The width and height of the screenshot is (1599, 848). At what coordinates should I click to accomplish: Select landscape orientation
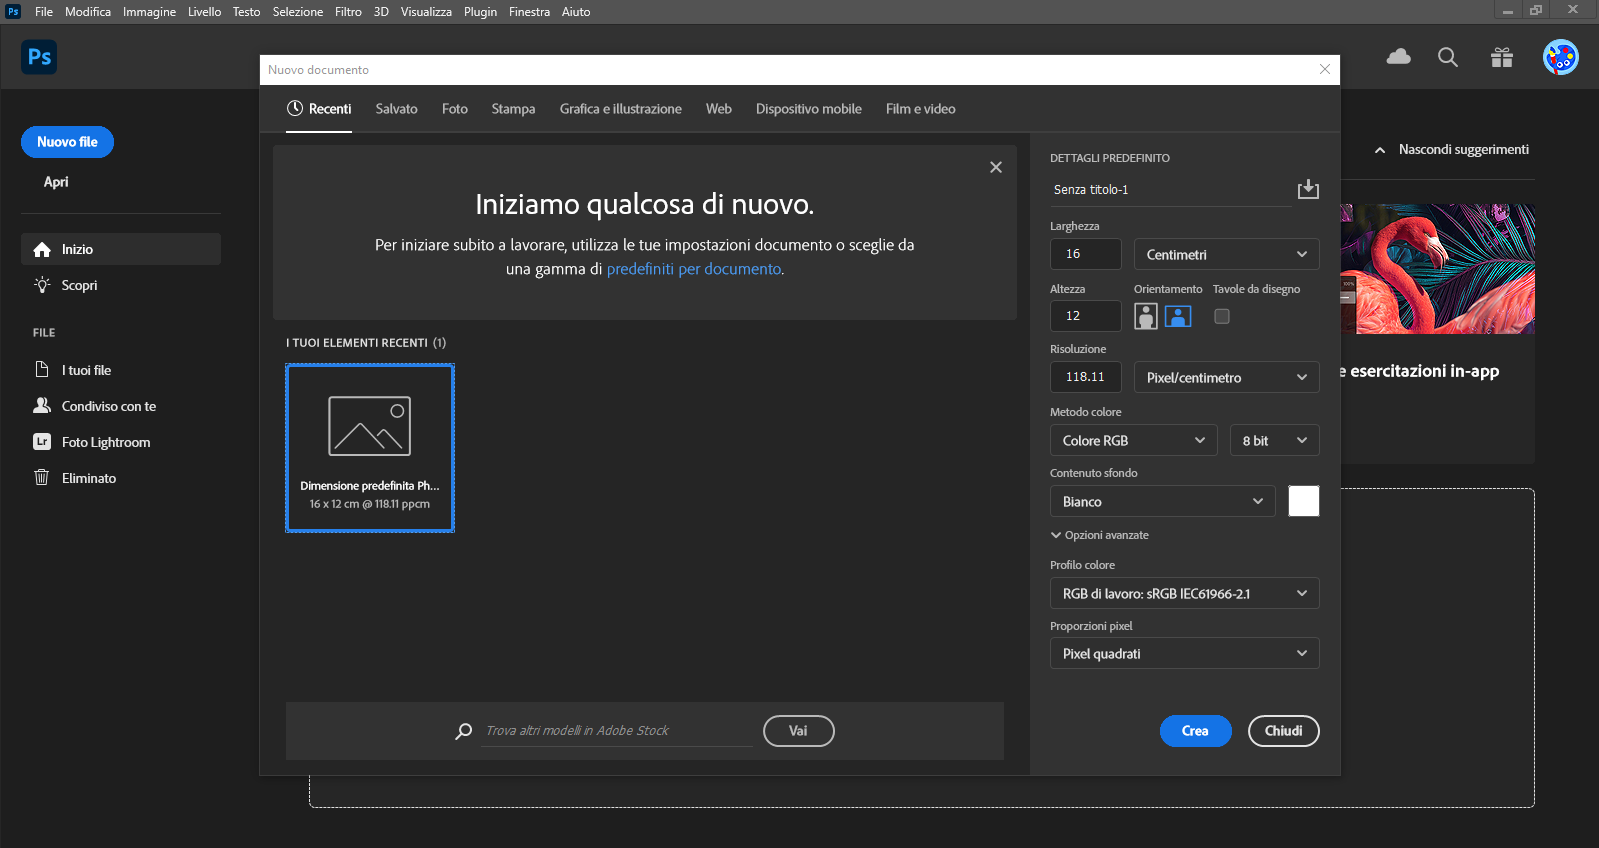pos(1178,316)
